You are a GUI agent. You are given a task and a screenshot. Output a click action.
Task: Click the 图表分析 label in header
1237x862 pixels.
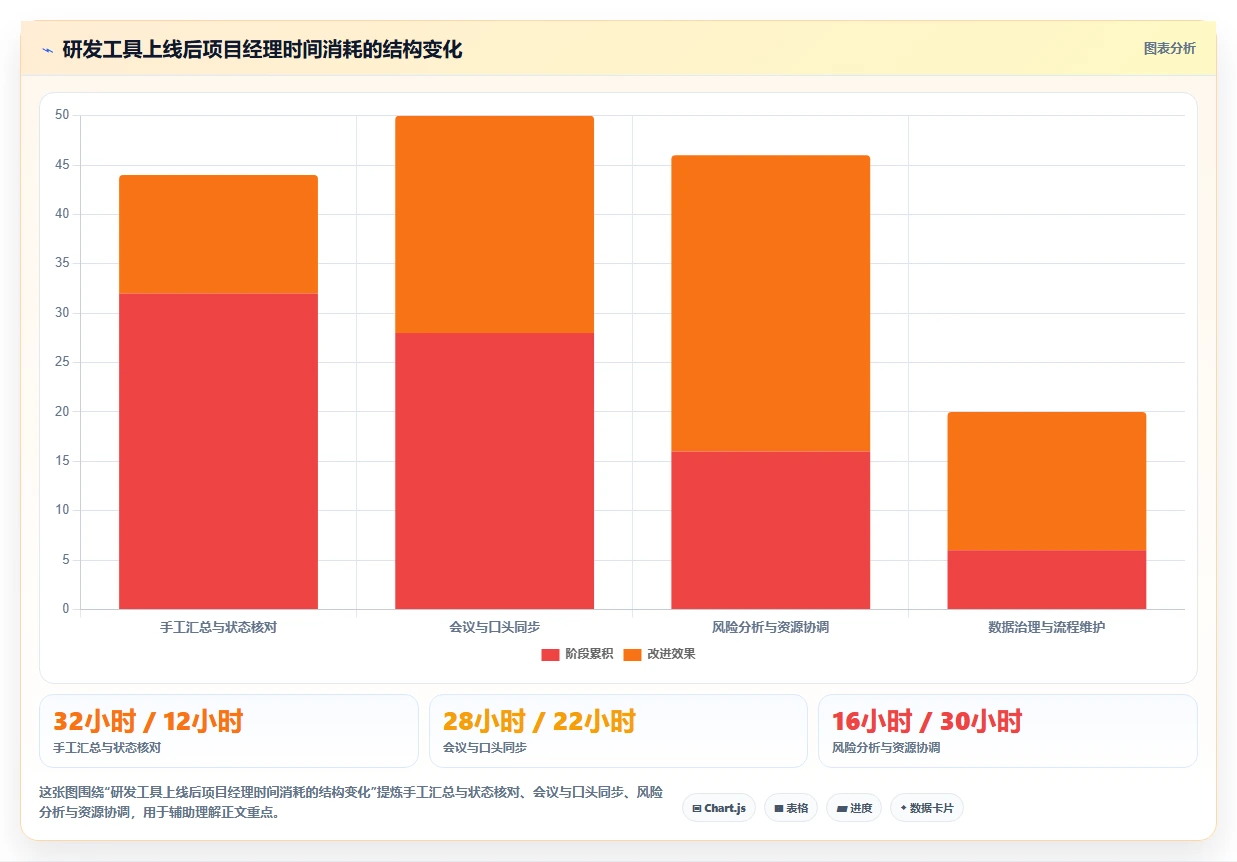(1169, 48)
